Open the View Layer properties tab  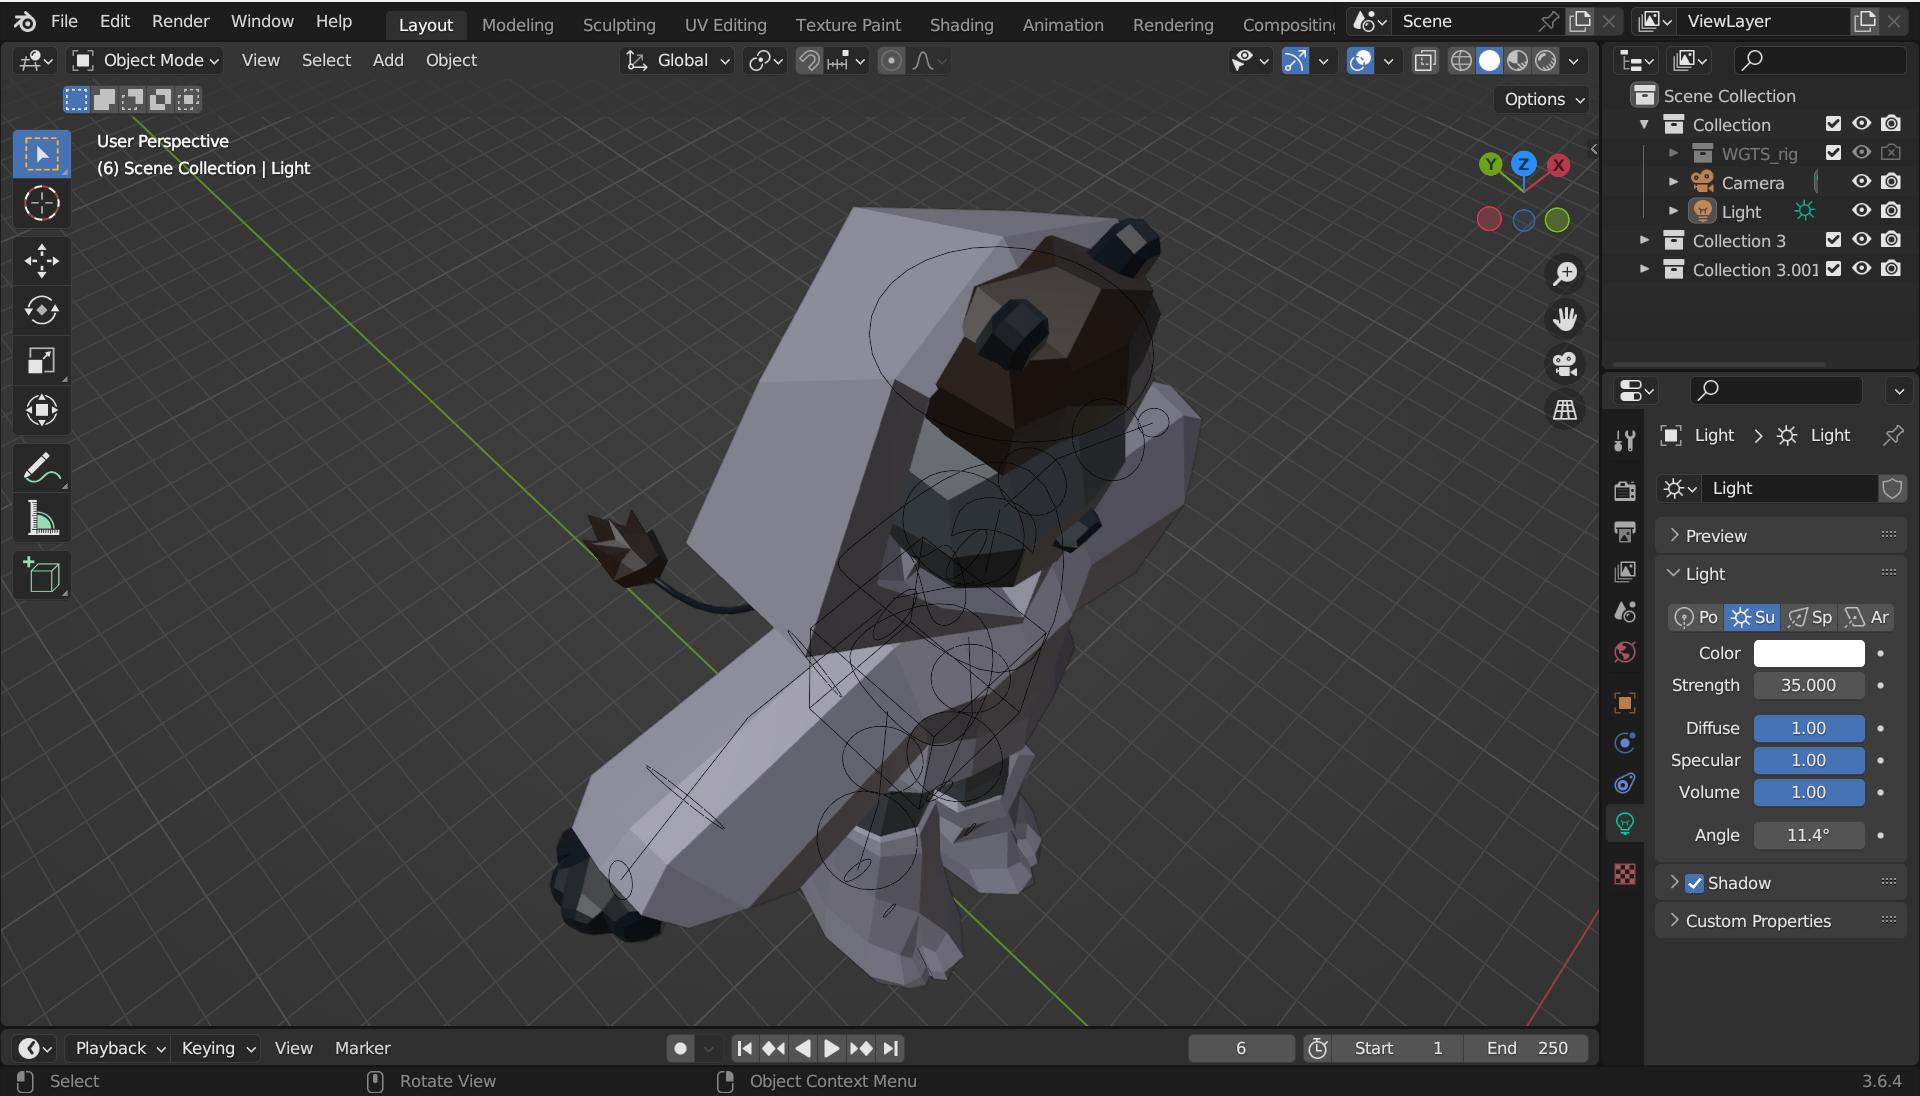point(1625,571)
